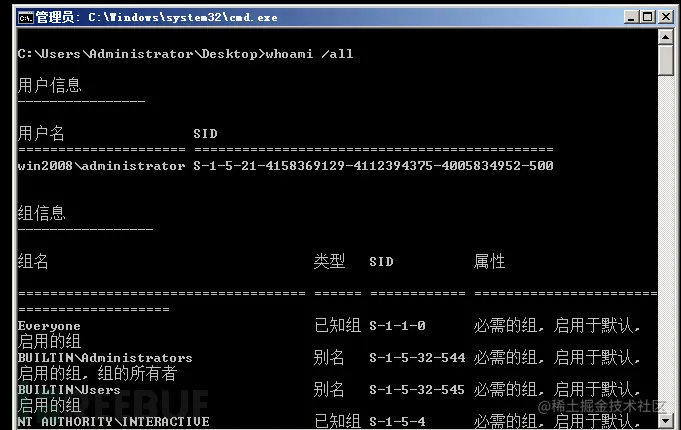This screenshot has height=430, width=681.
Task: Click the 'whoami /all' command text
Action: point(309,54)
